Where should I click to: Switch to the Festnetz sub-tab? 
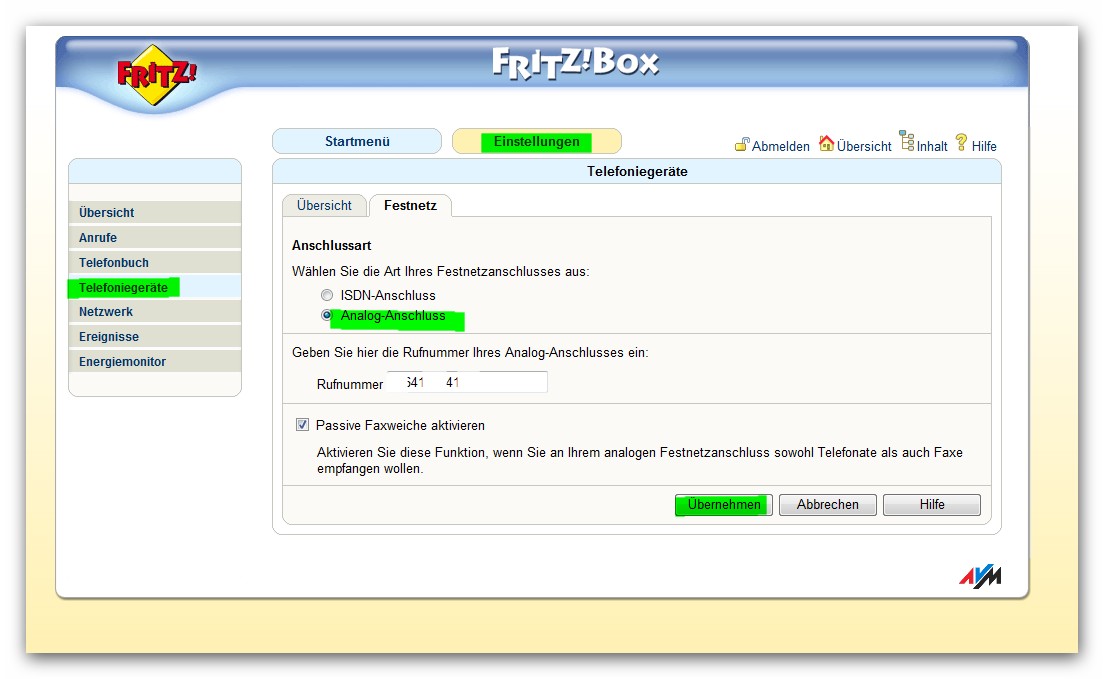point(410,206)
